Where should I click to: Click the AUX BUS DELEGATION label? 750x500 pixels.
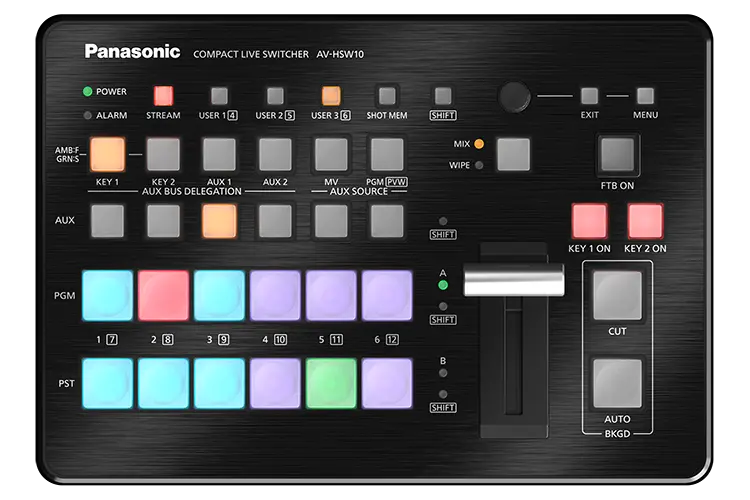pos(191,191)
